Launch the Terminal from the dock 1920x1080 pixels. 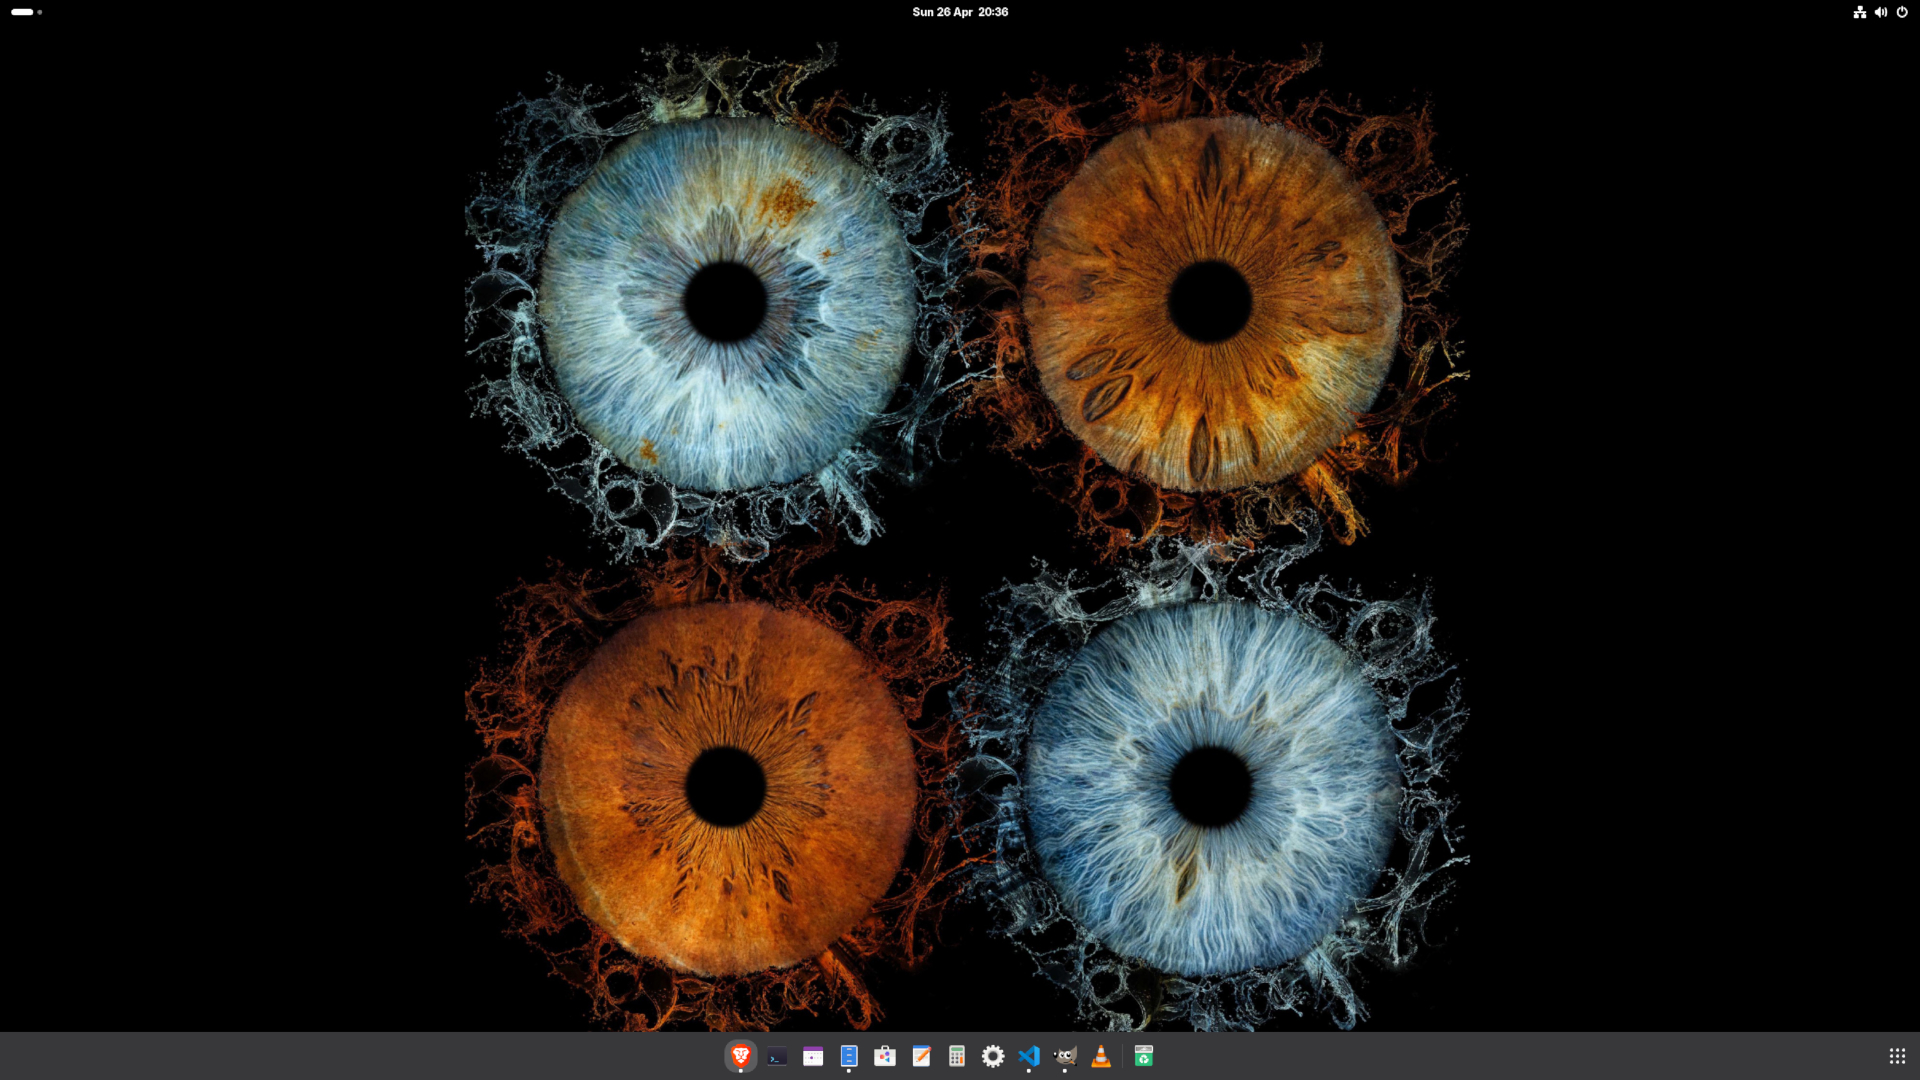pos(777,1056)
